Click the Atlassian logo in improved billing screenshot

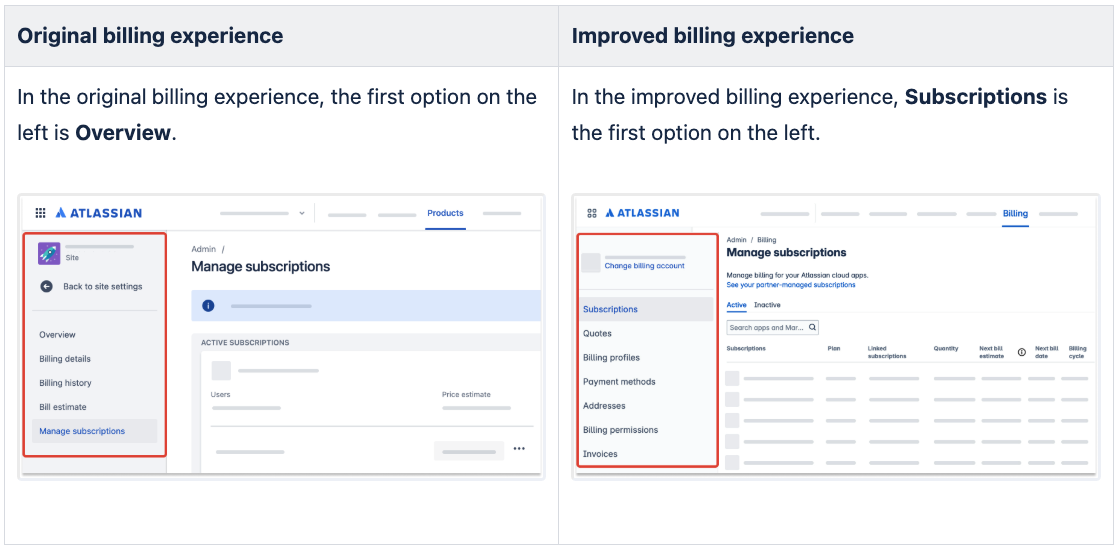[x=642, y=213]
